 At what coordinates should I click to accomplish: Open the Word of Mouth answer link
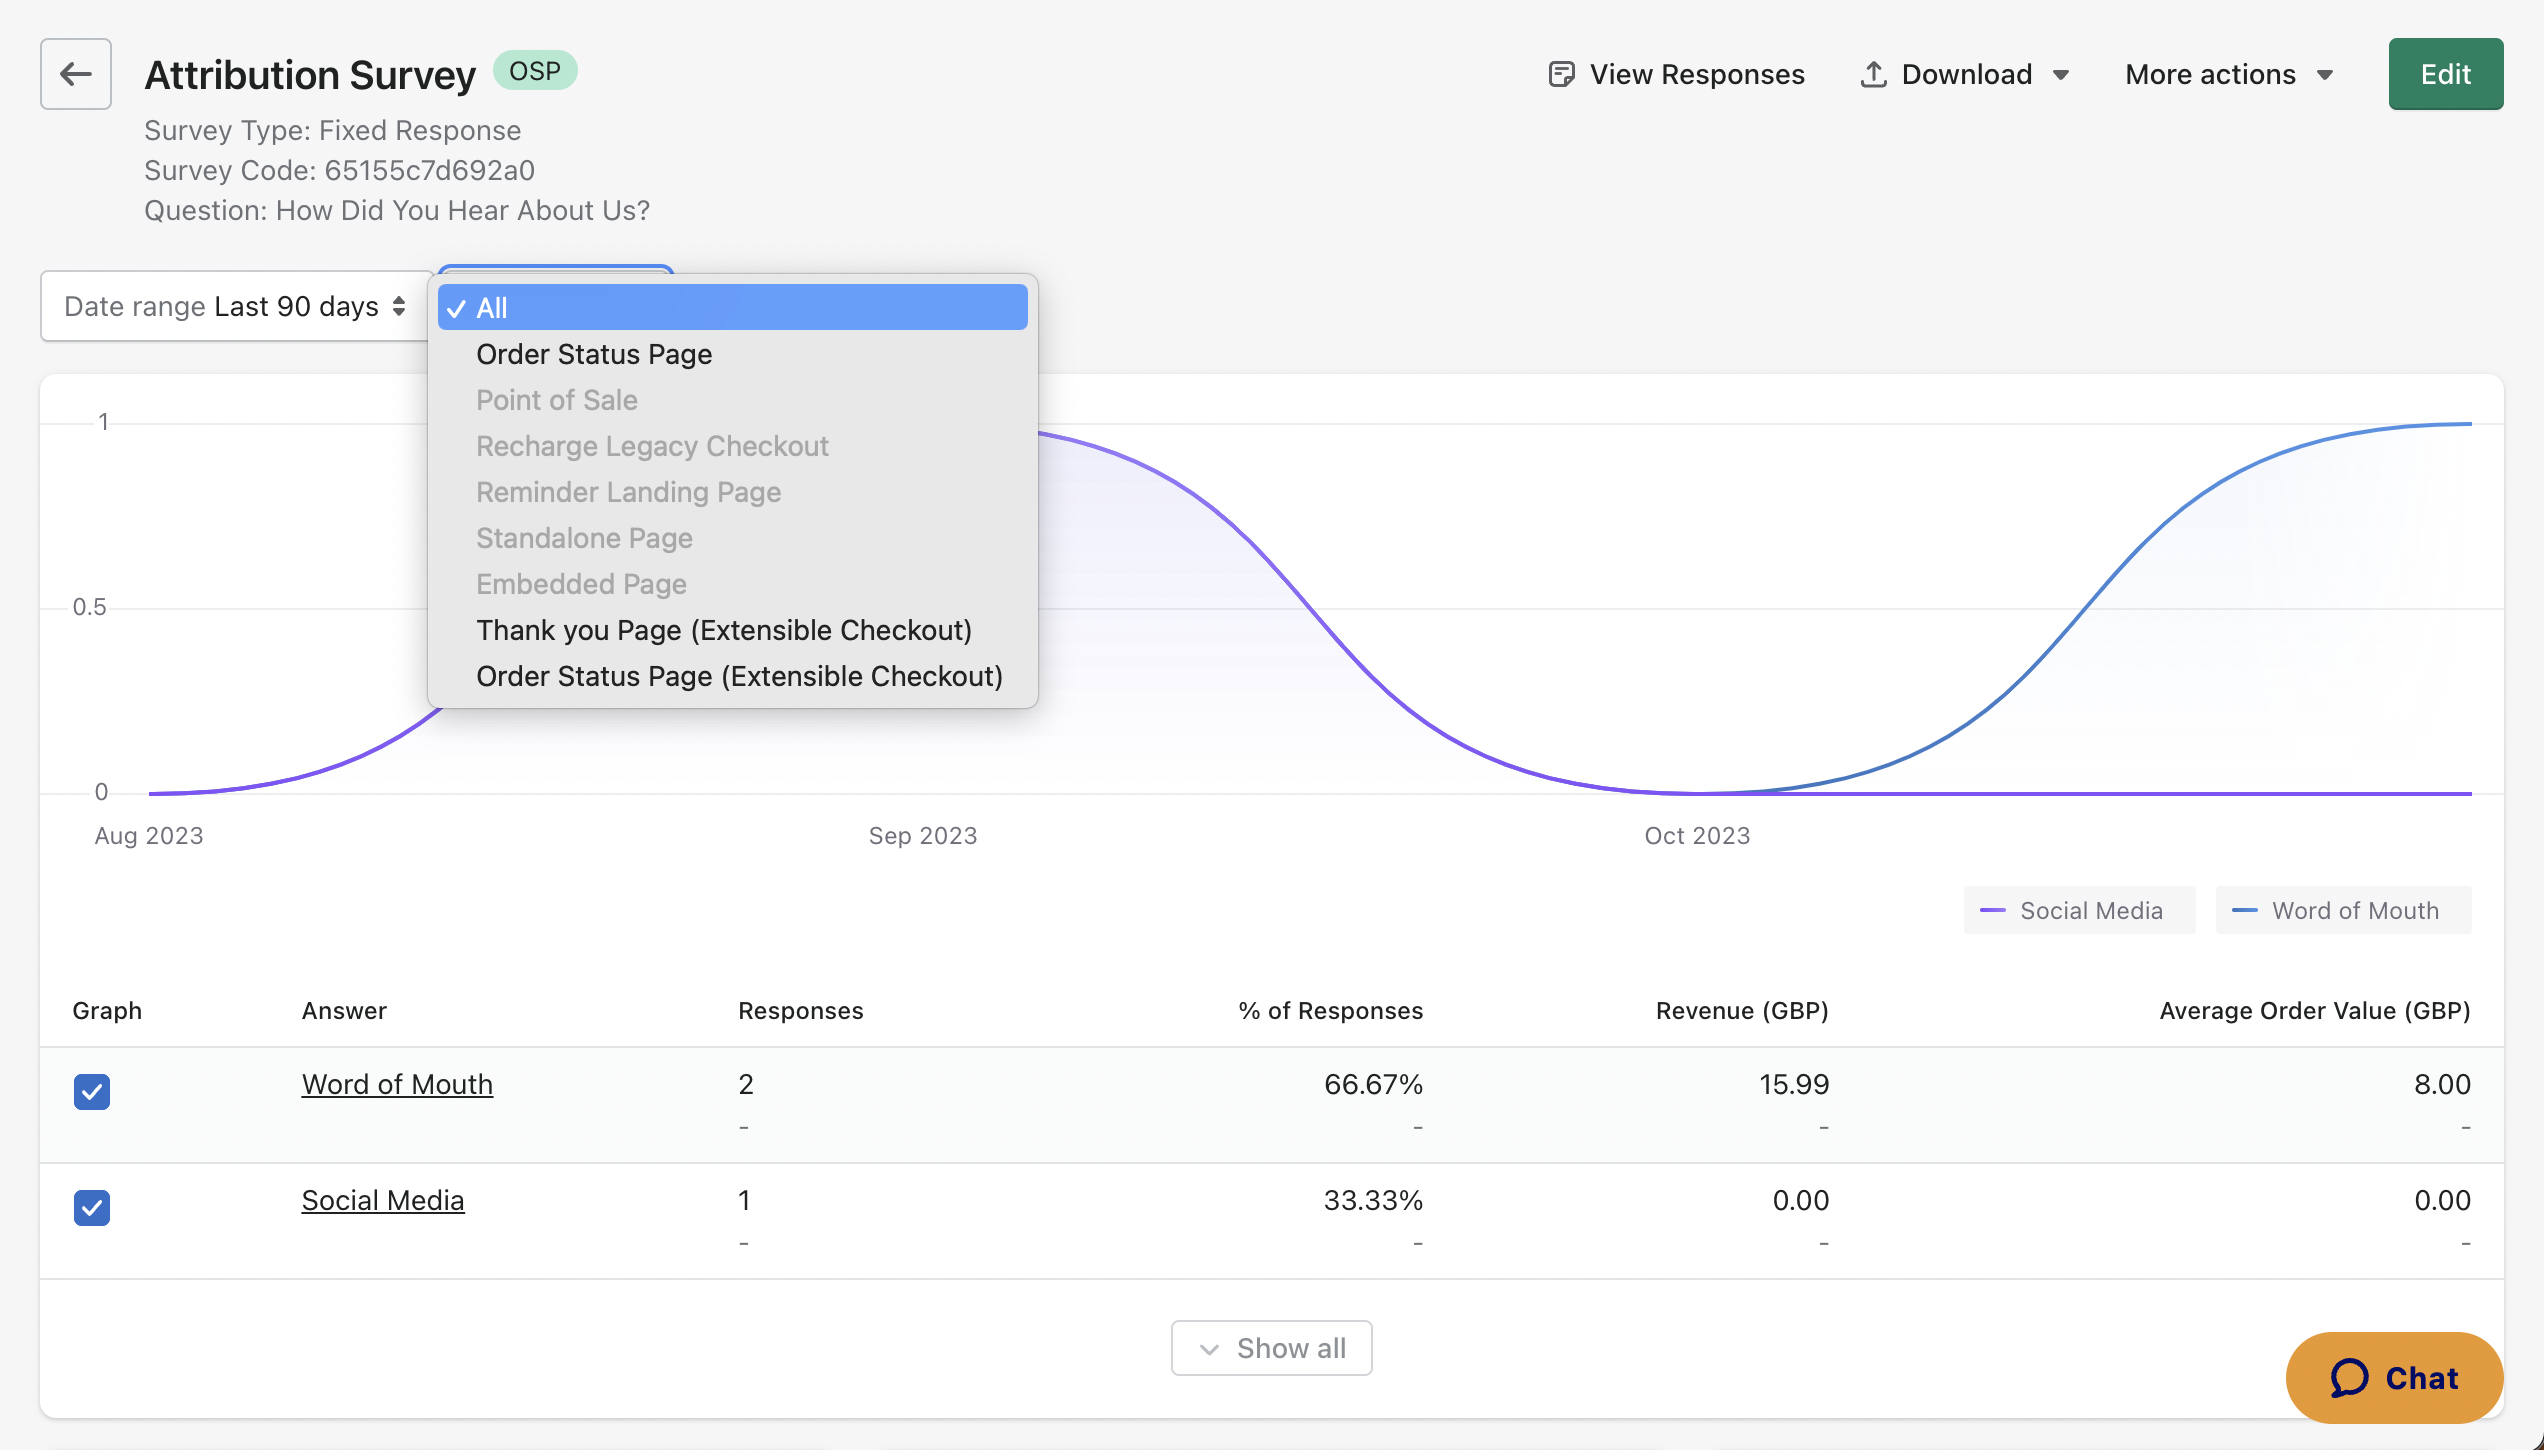(x=397, y=1084)
